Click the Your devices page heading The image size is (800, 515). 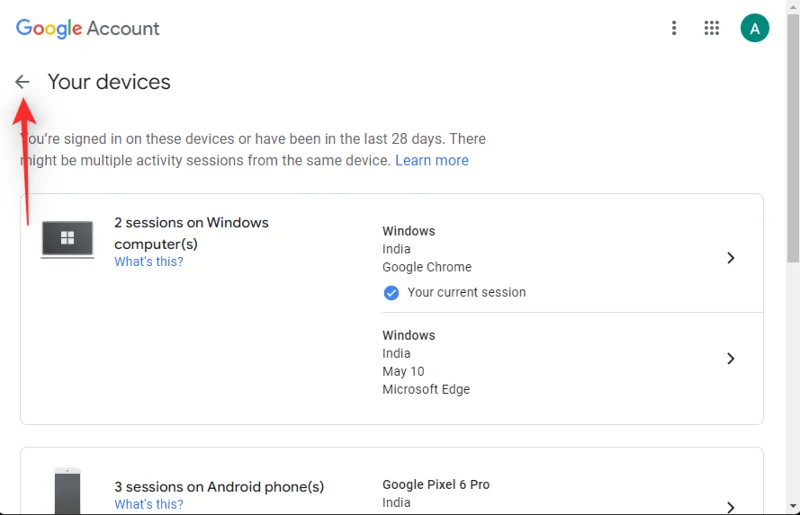pos(109,82)
